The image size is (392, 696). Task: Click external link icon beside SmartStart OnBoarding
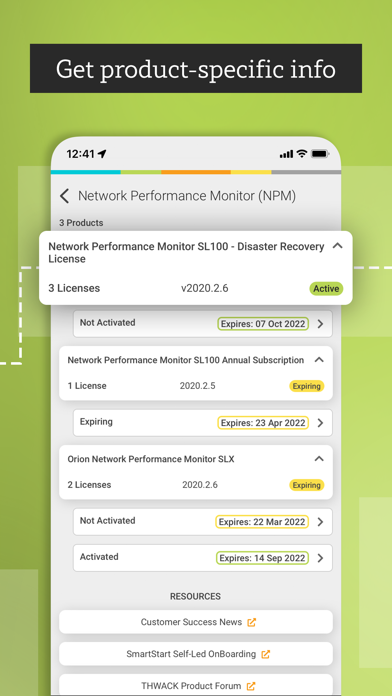pos(265,654)
